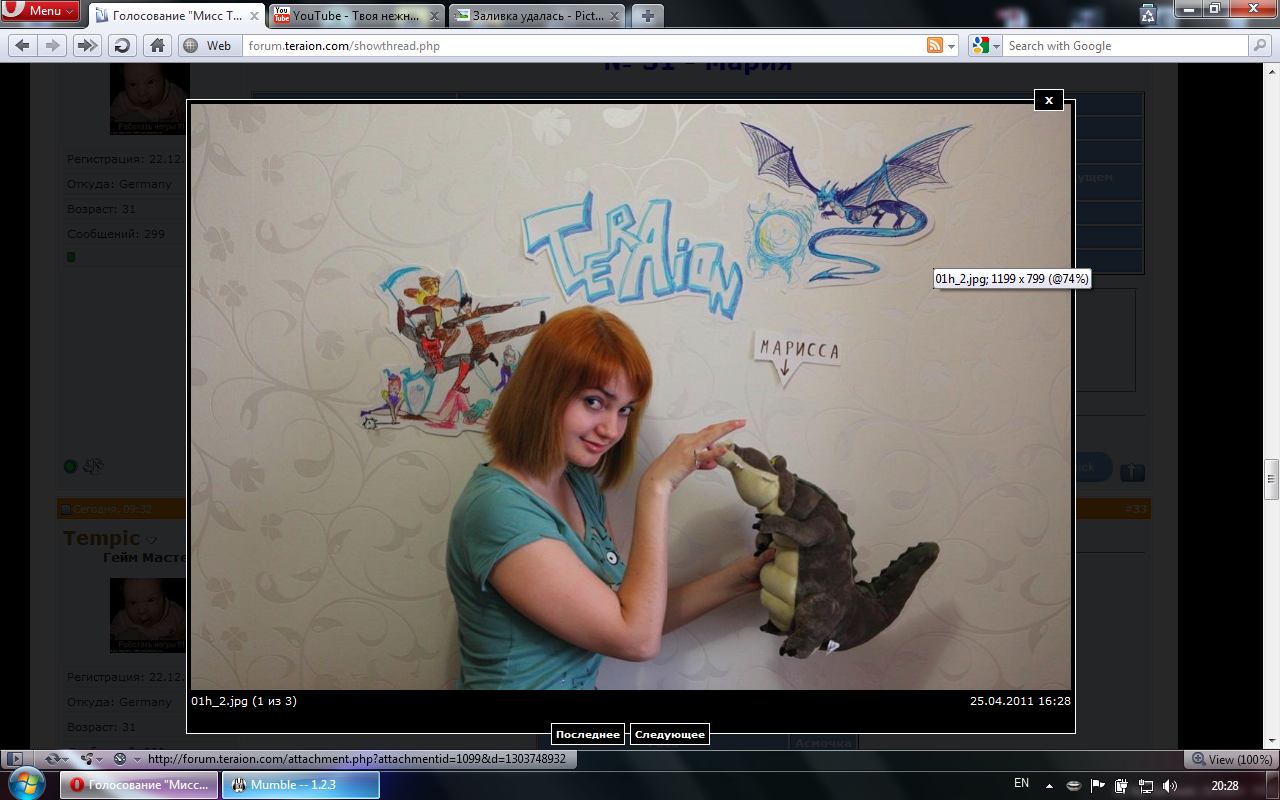Click the volume speaker tray icon

tap(1170, 785)
